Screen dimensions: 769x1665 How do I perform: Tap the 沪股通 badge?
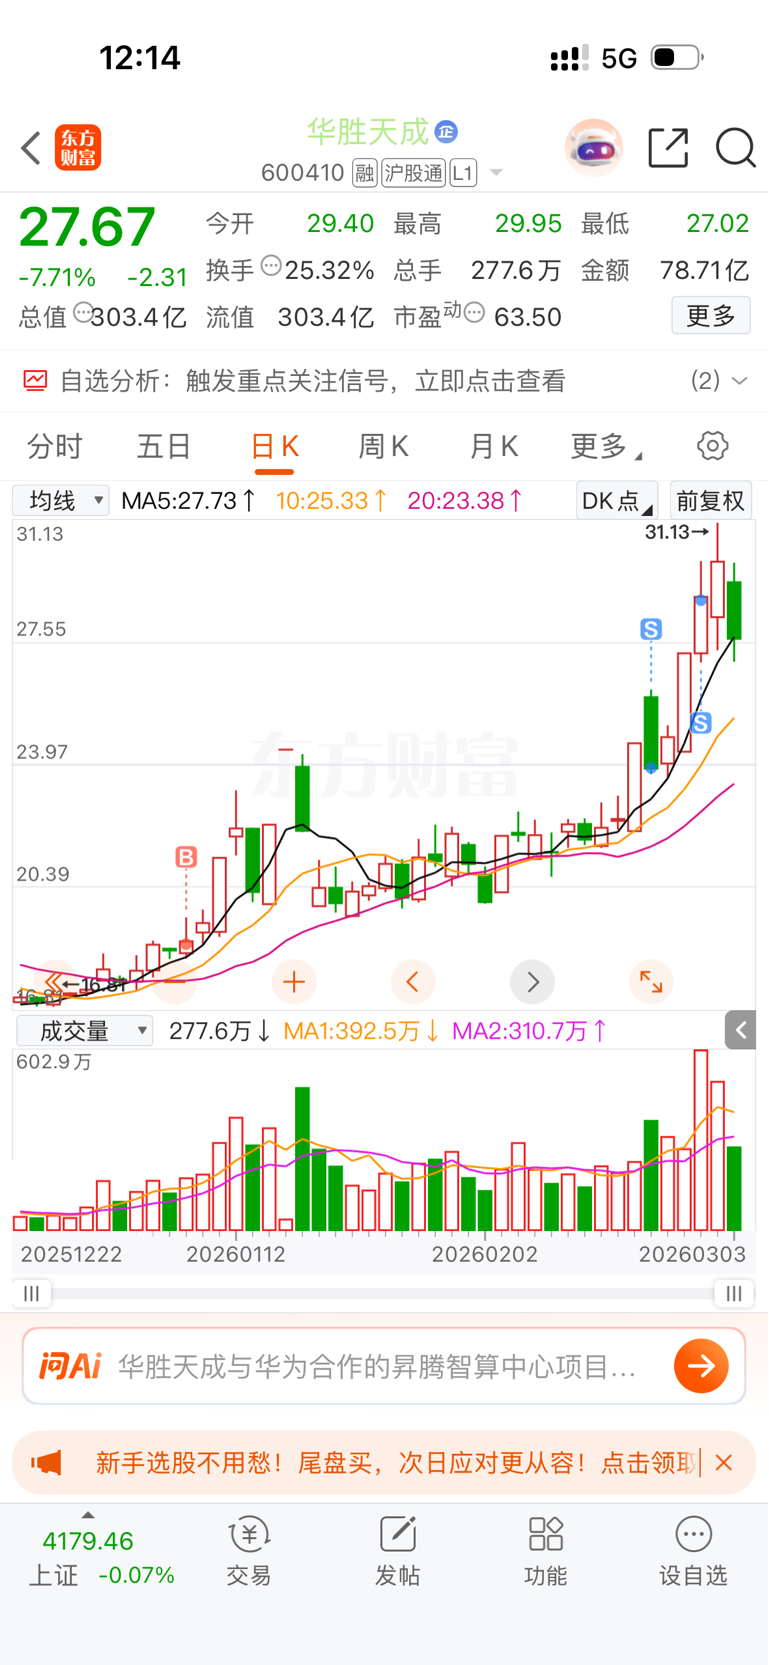(x=413, y=173)
